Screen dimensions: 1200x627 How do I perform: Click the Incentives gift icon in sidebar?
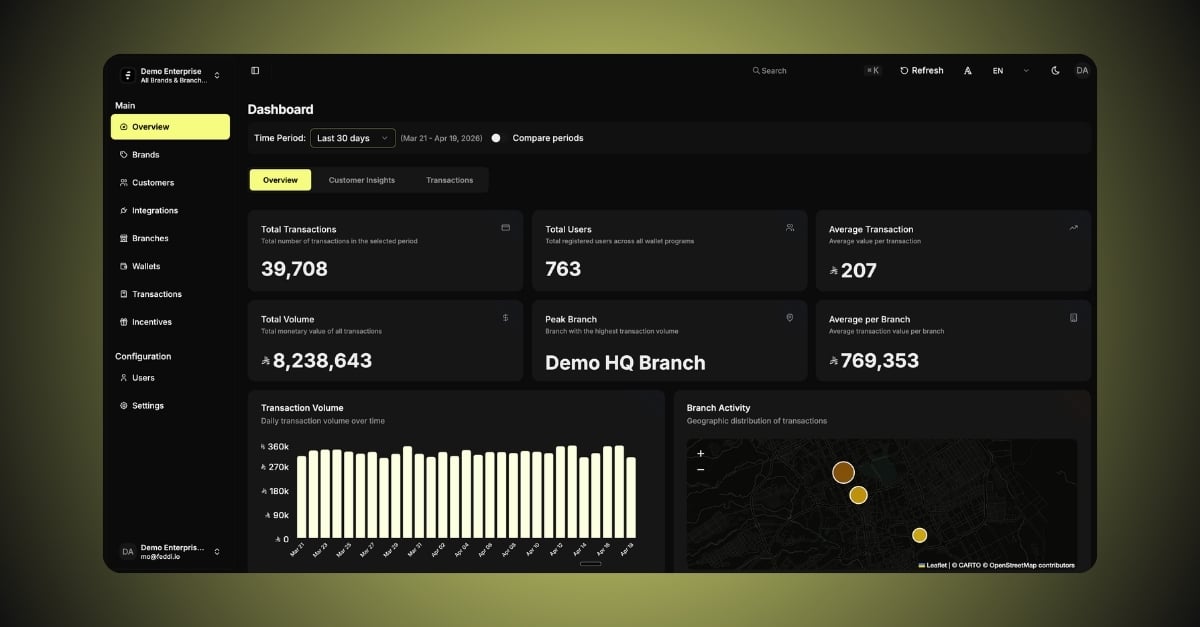123,322
